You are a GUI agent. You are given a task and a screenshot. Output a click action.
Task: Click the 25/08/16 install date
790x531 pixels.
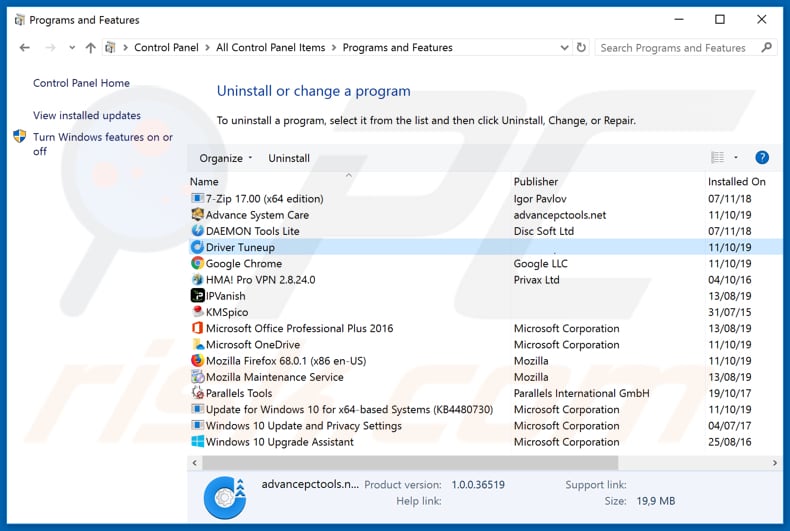[729, 442]
